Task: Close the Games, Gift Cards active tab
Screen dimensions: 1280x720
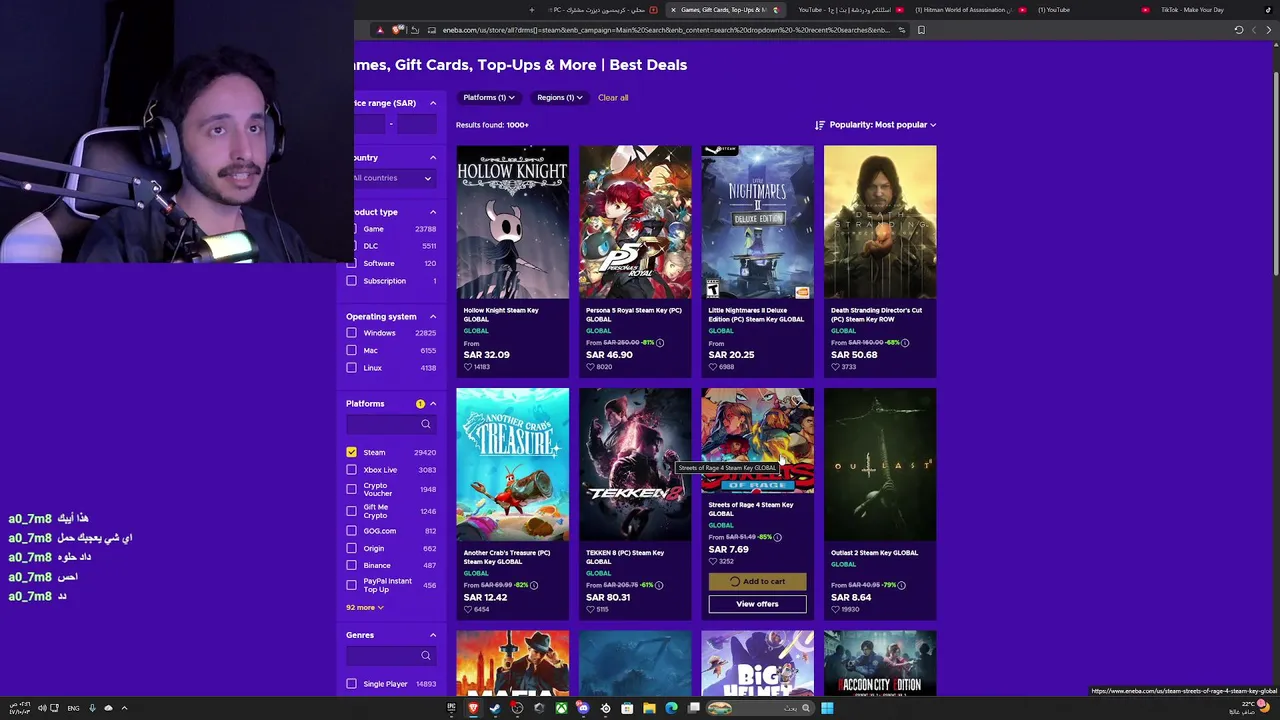Action: point(673,10)
